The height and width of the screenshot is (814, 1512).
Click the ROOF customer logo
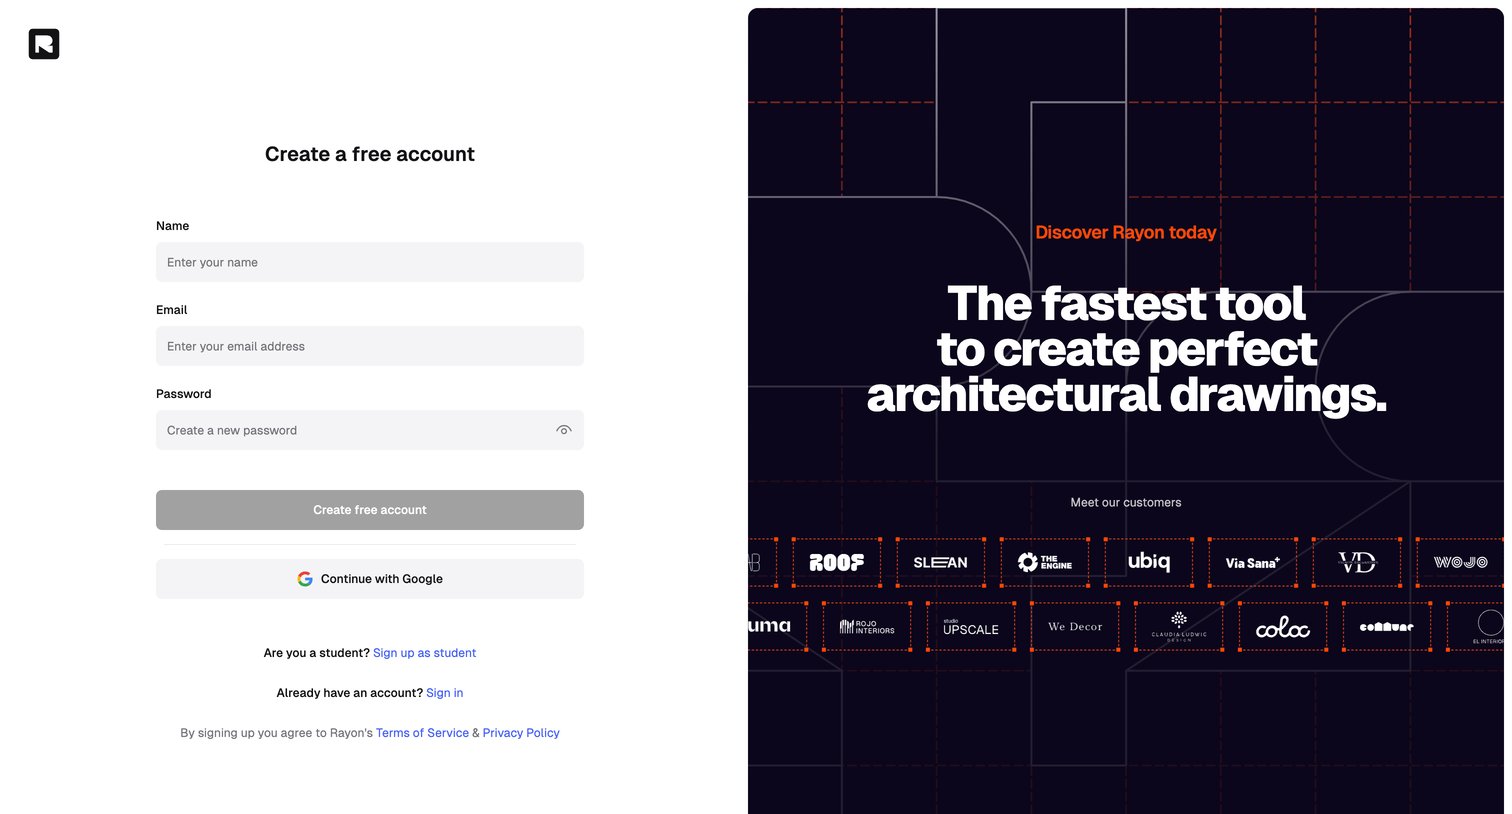(x=837, y=562)
